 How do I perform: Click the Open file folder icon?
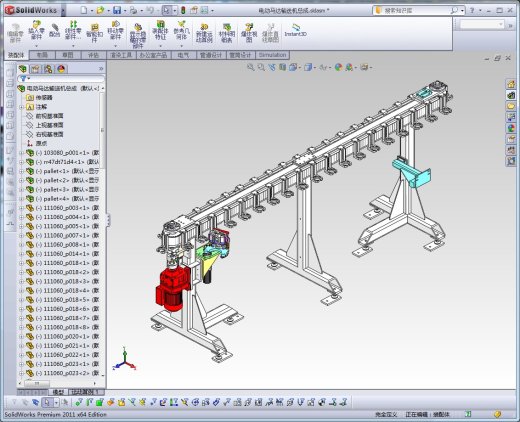coord(100,10)
